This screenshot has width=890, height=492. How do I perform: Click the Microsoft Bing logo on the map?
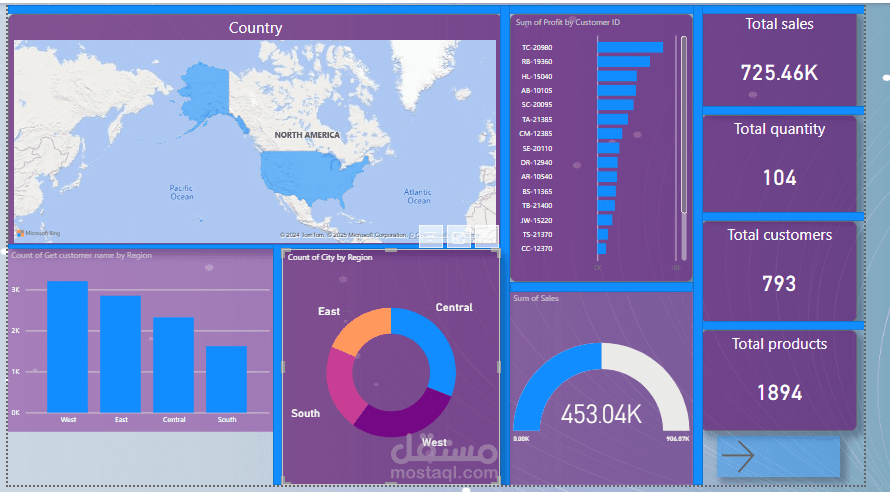(x=38, y=233)
